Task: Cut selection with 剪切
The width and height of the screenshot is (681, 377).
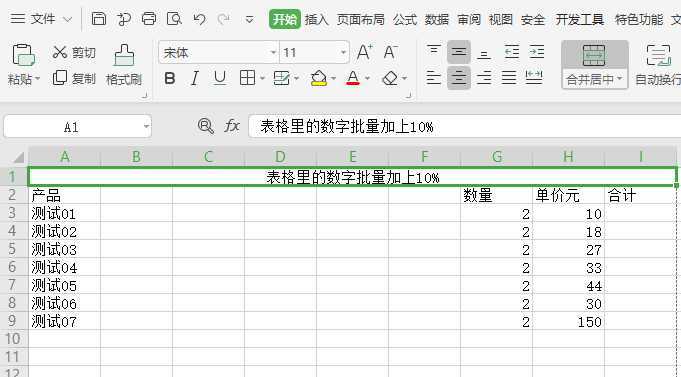Action: coord(73,53)
